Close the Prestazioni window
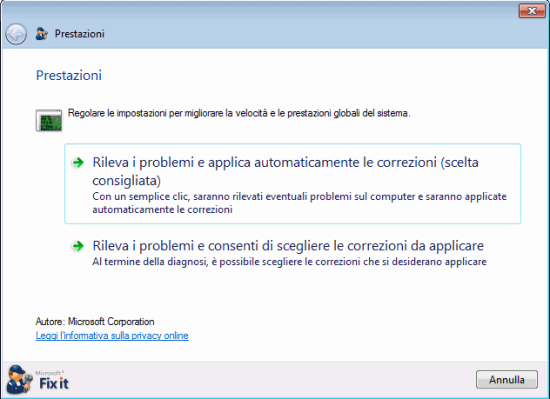 [532, 11]
